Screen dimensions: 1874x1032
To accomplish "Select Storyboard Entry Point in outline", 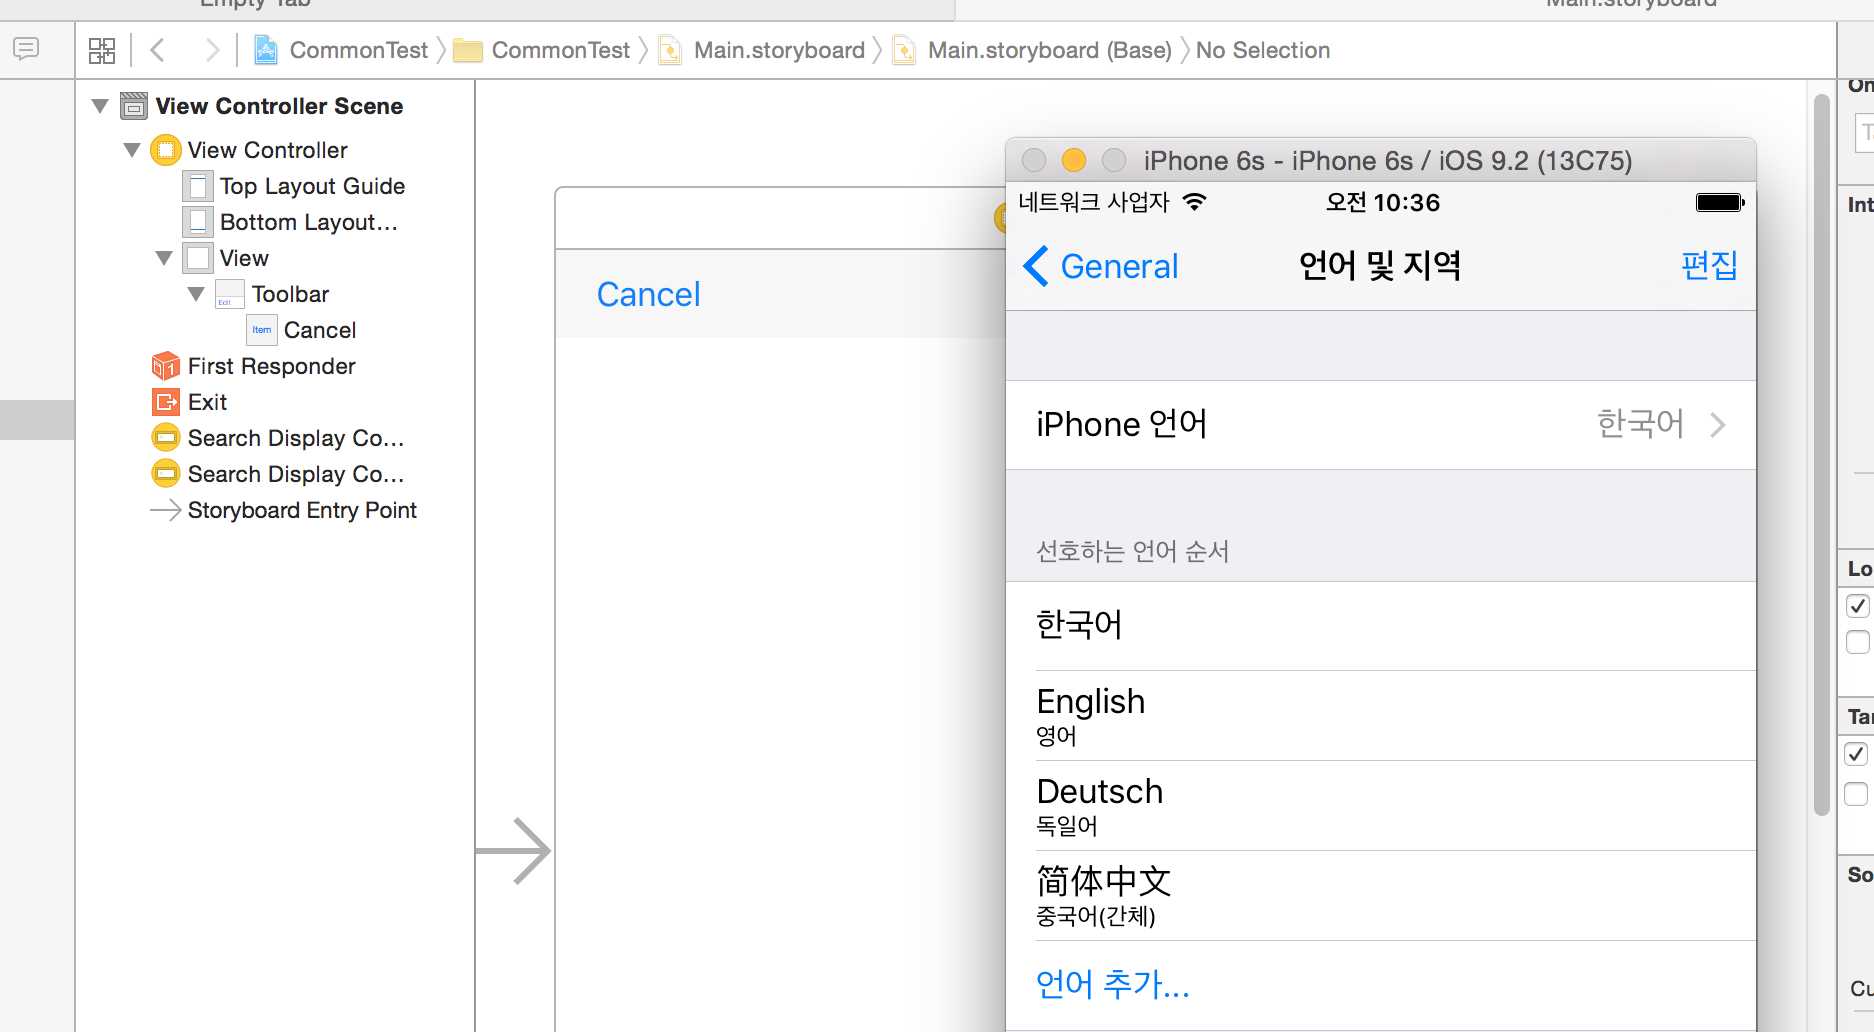I will point(302,510).
